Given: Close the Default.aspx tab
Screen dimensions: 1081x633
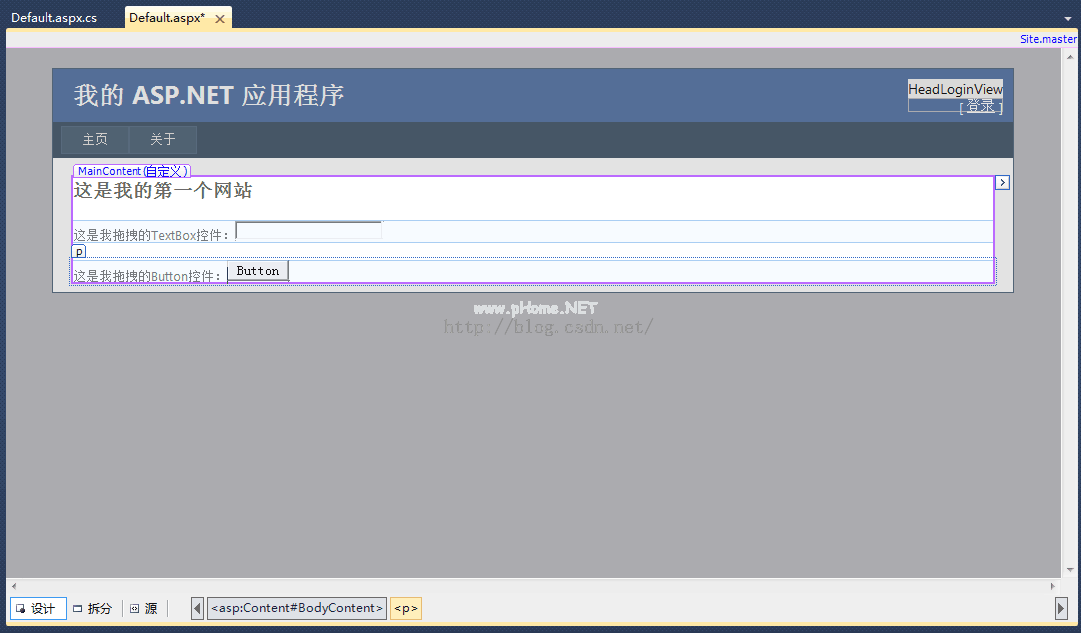Looking at the screenshot, I should pyautogui.click(x=220, y=19).
